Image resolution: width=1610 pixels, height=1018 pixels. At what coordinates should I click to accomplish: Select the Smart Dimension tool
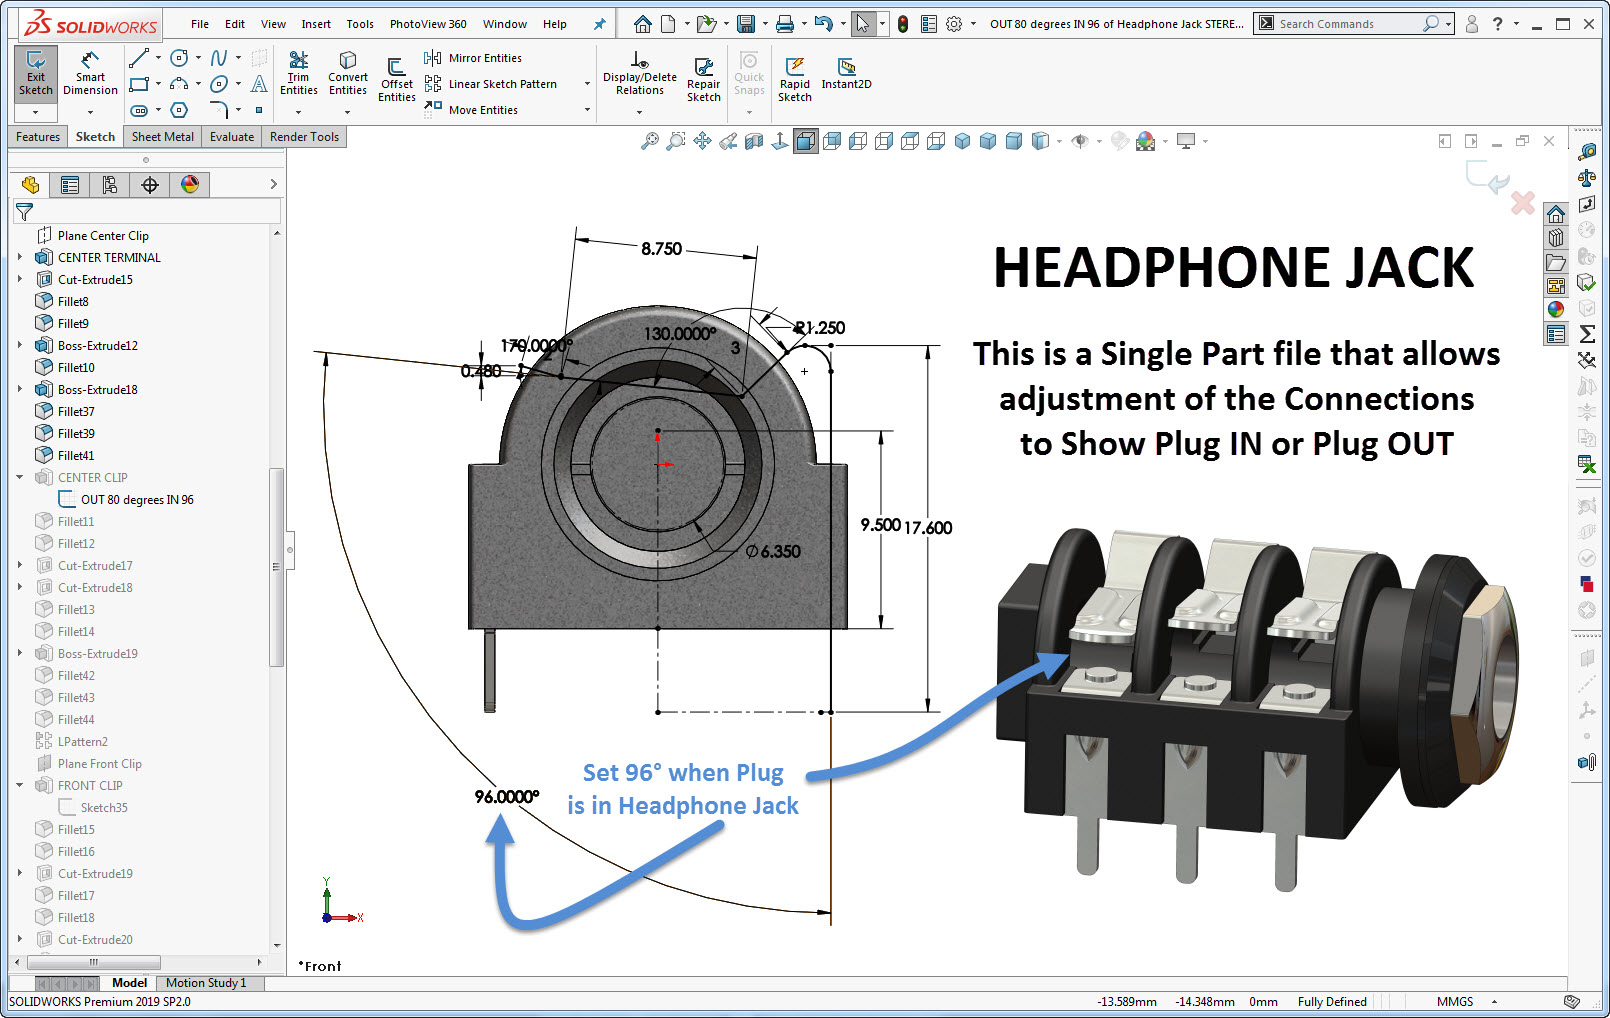pos(90,74)
